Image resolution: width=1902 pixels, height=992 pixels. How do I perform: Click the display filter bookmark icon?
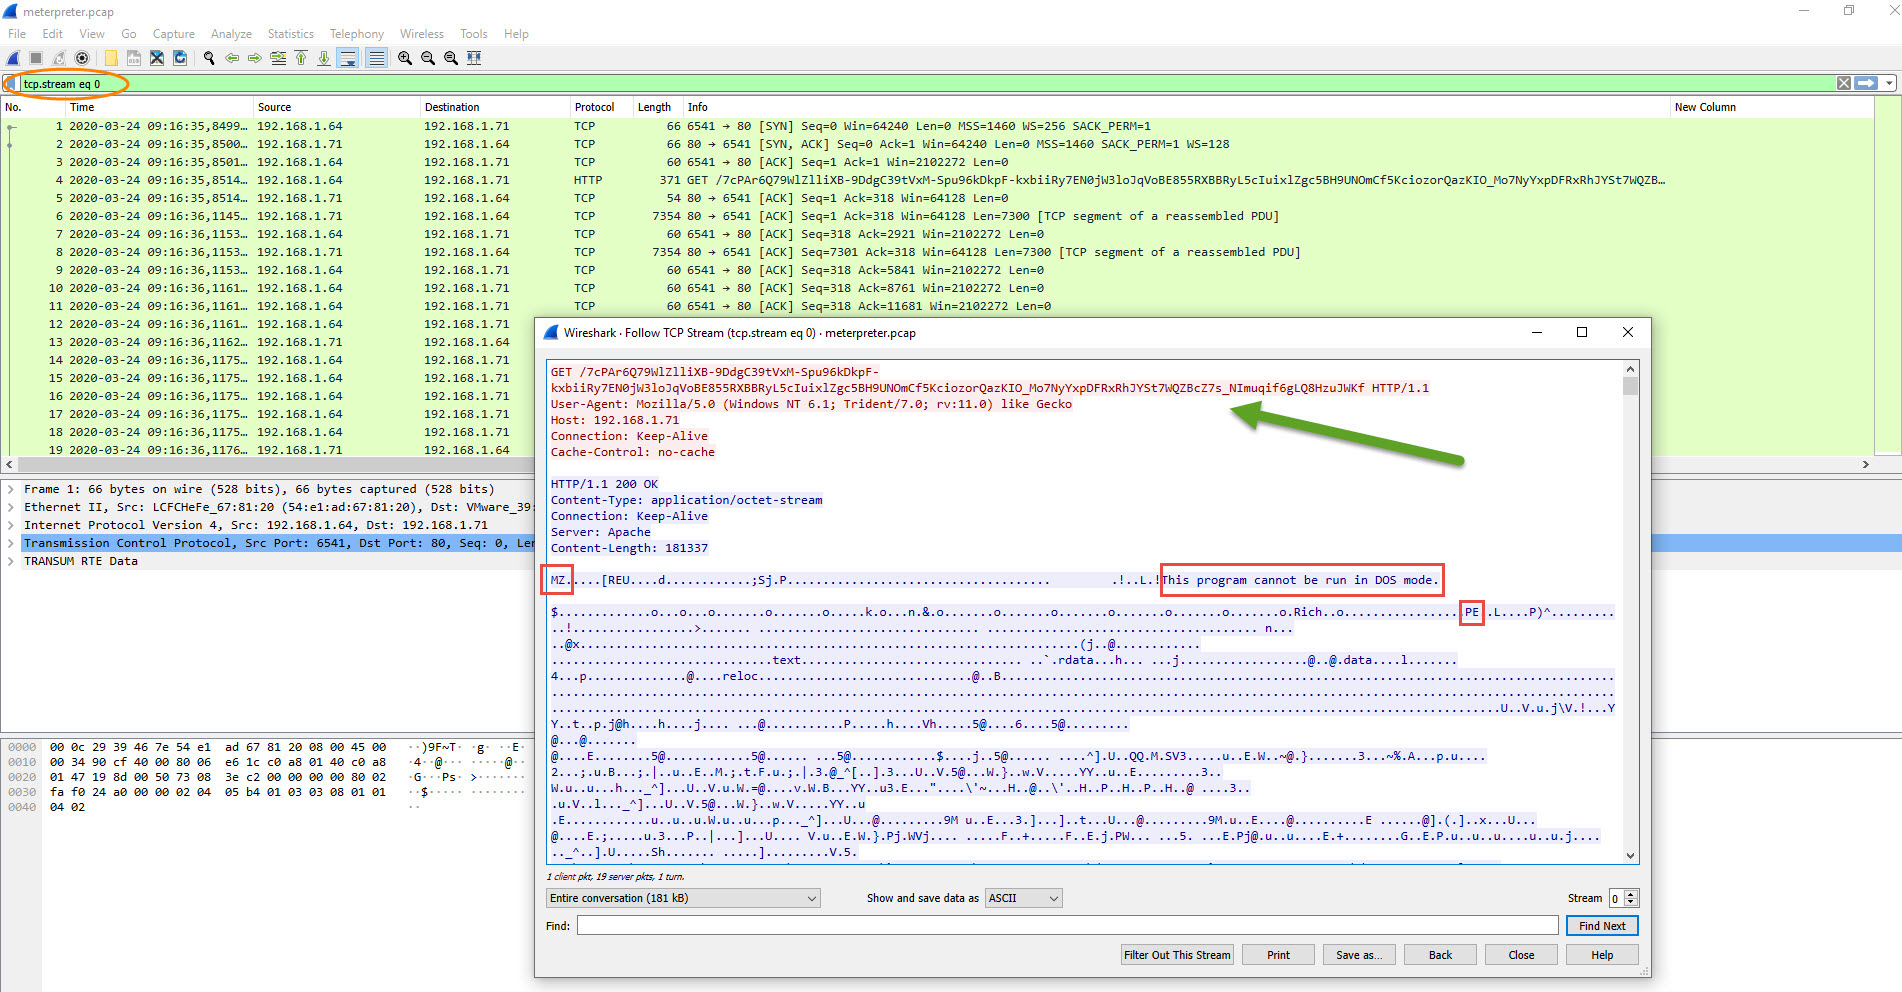point(11,84)
